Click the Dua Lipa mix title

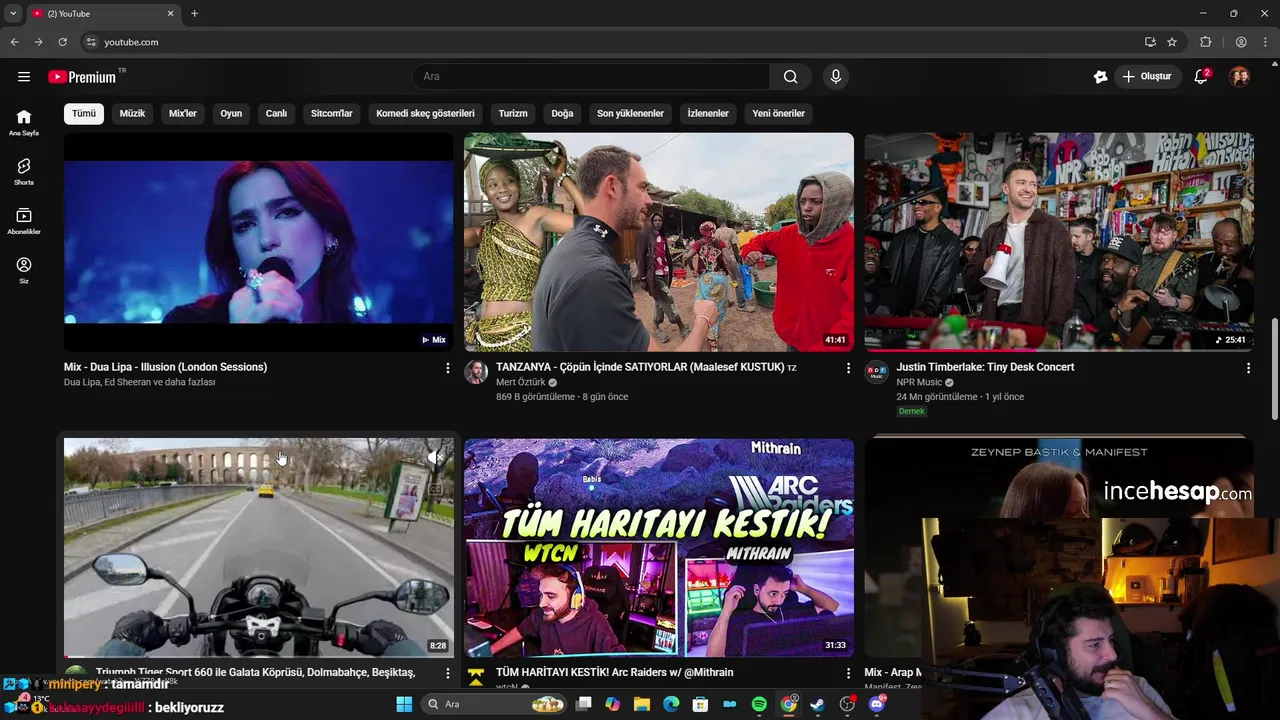coord(165,367)
